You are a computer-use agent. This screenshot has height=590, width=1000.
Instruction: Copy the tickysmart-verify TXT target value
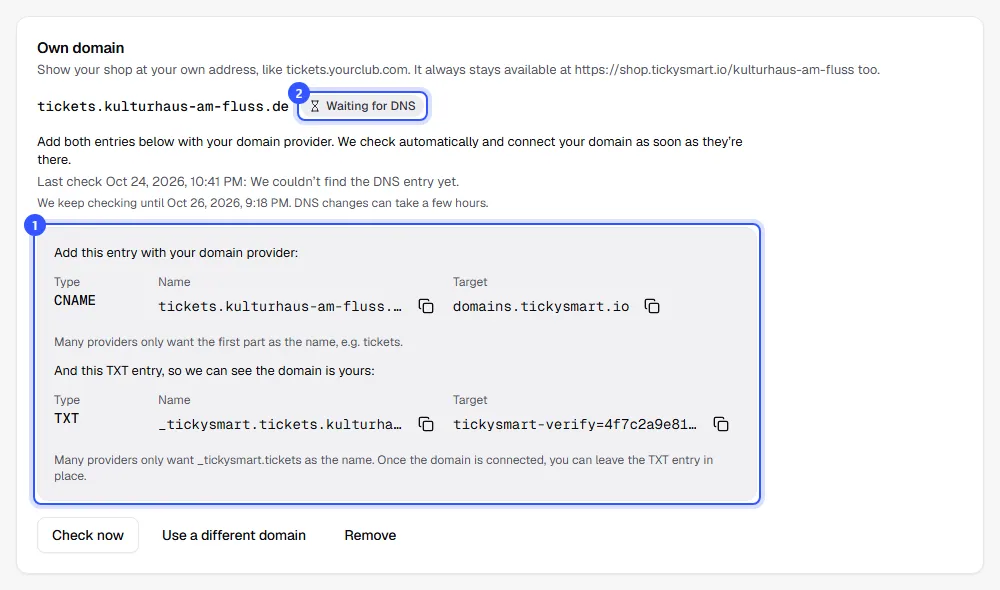tap(721, 424)
